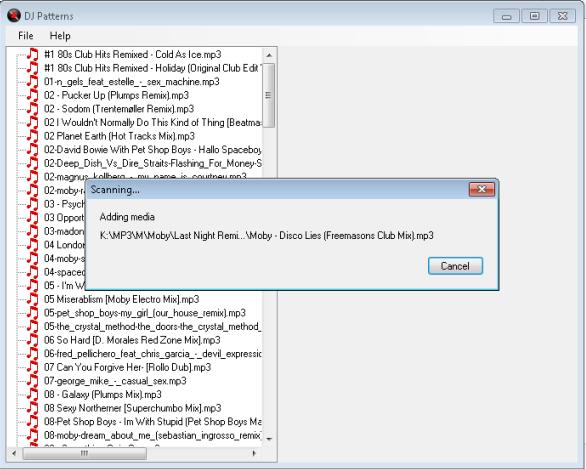
Task: Open the File menu
Action: pos(26,36)
